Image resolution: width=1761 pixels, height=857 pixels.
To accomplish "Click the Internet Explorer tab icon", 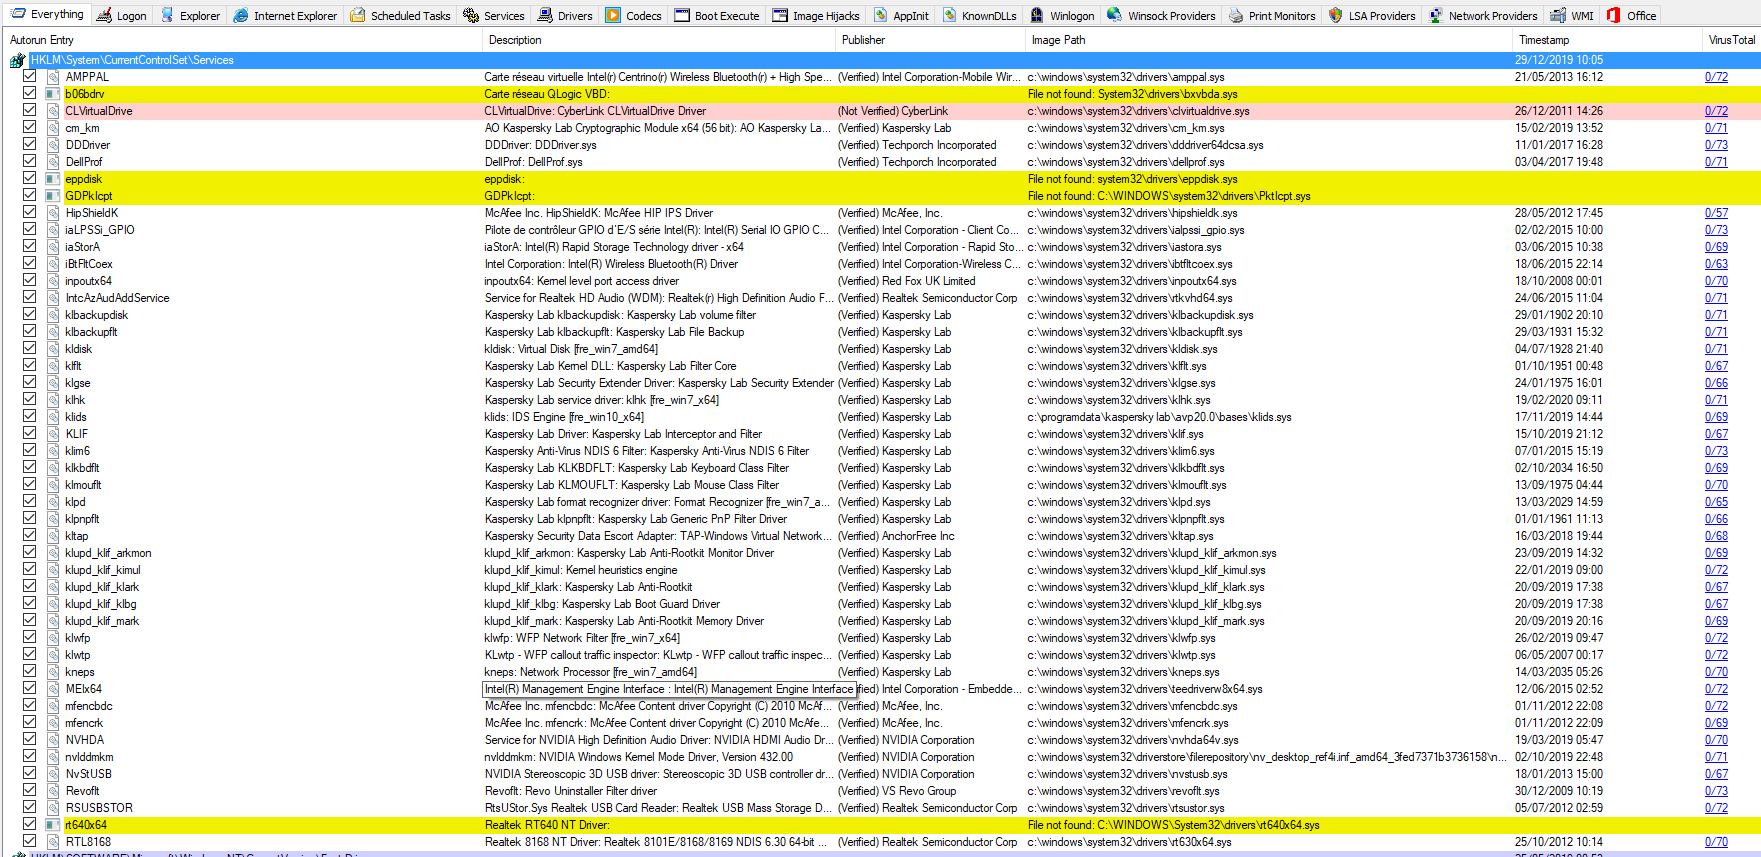I will 241,15.
